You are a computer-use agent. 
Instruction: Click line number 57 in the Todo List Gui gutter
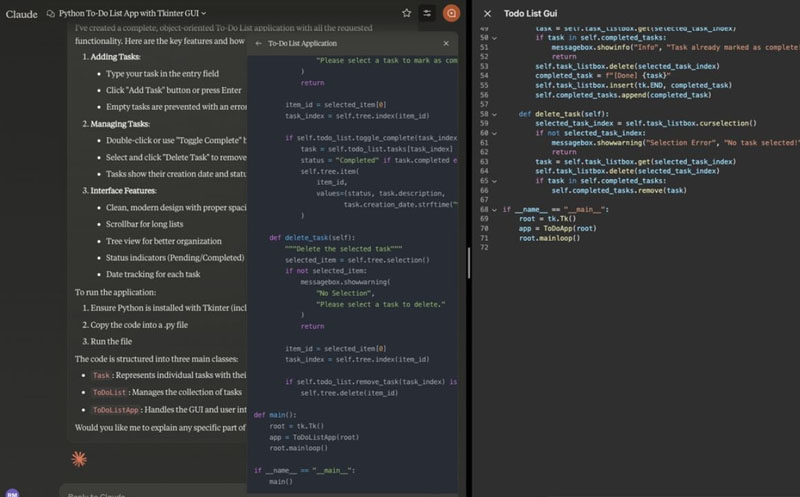pyautogui.click(x=484, y=105)
